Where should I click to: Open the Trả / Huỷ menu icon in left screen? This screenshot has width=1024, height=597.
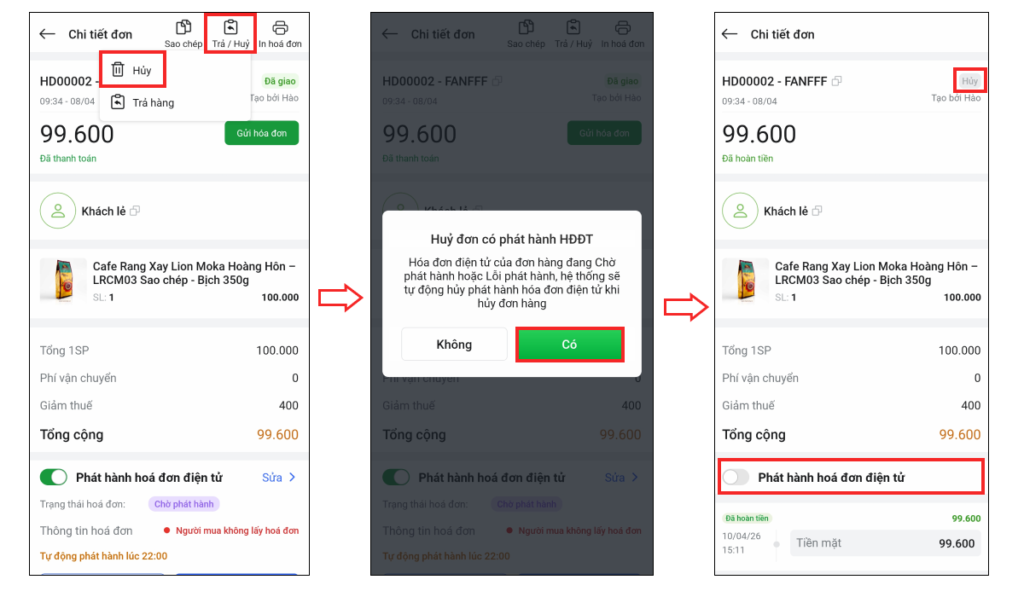pos(231,29)
